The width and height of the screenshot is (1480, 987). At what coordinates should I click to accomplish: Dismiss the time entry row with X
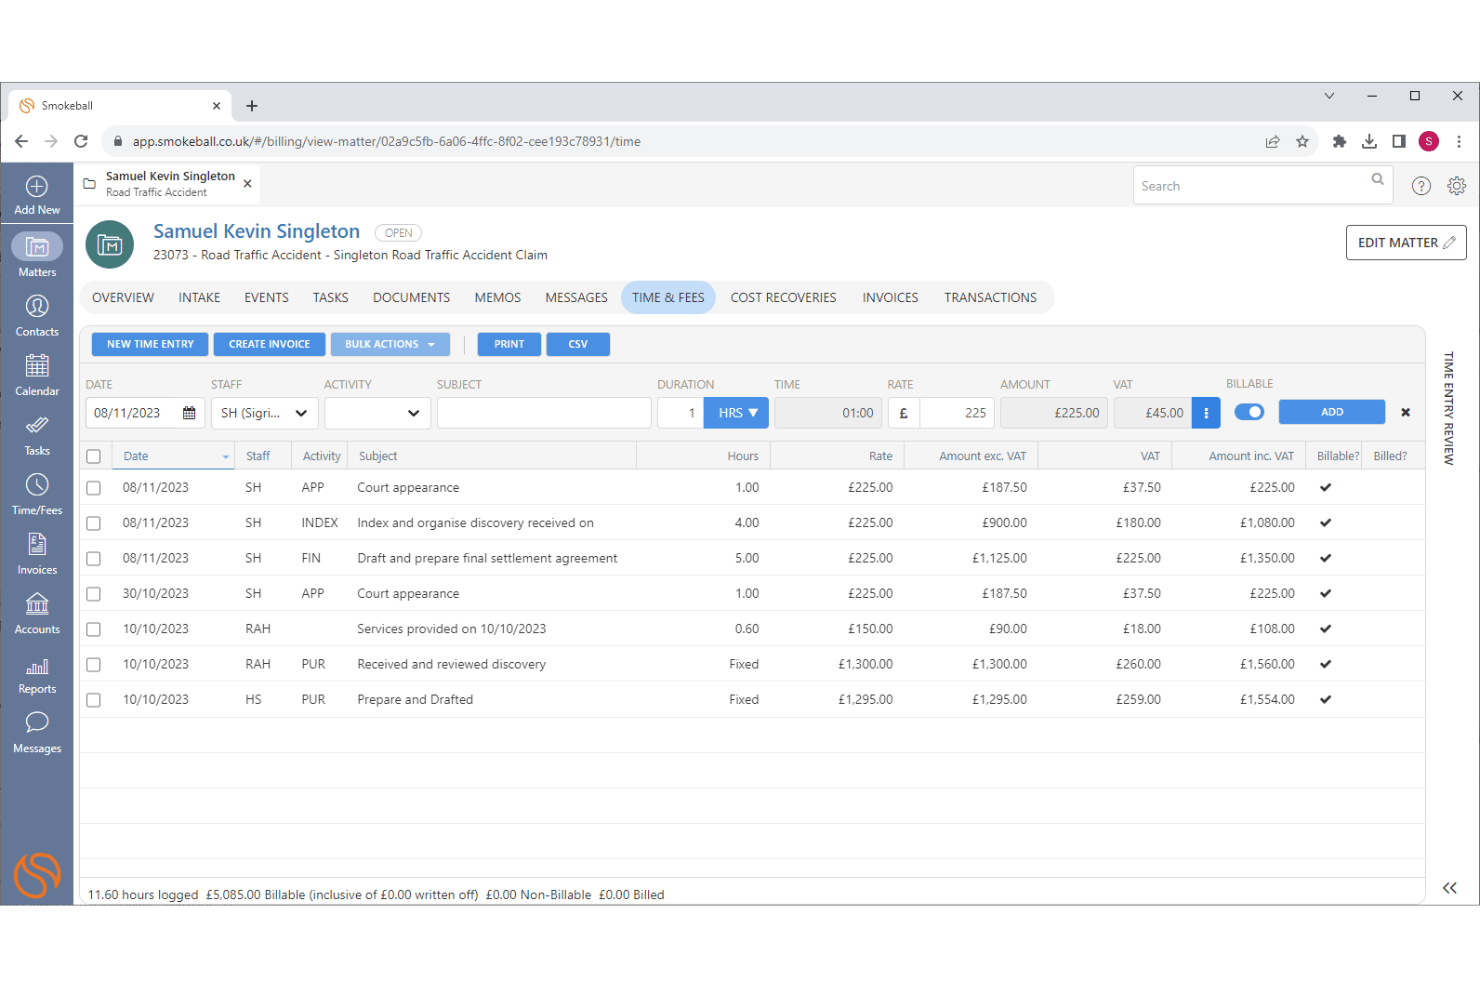click(1405, 412)
